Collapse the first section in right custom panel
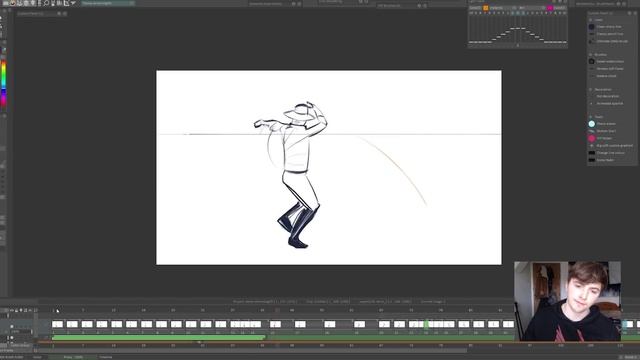Screen dimensions: 640x360 click(x=590, y=20)
